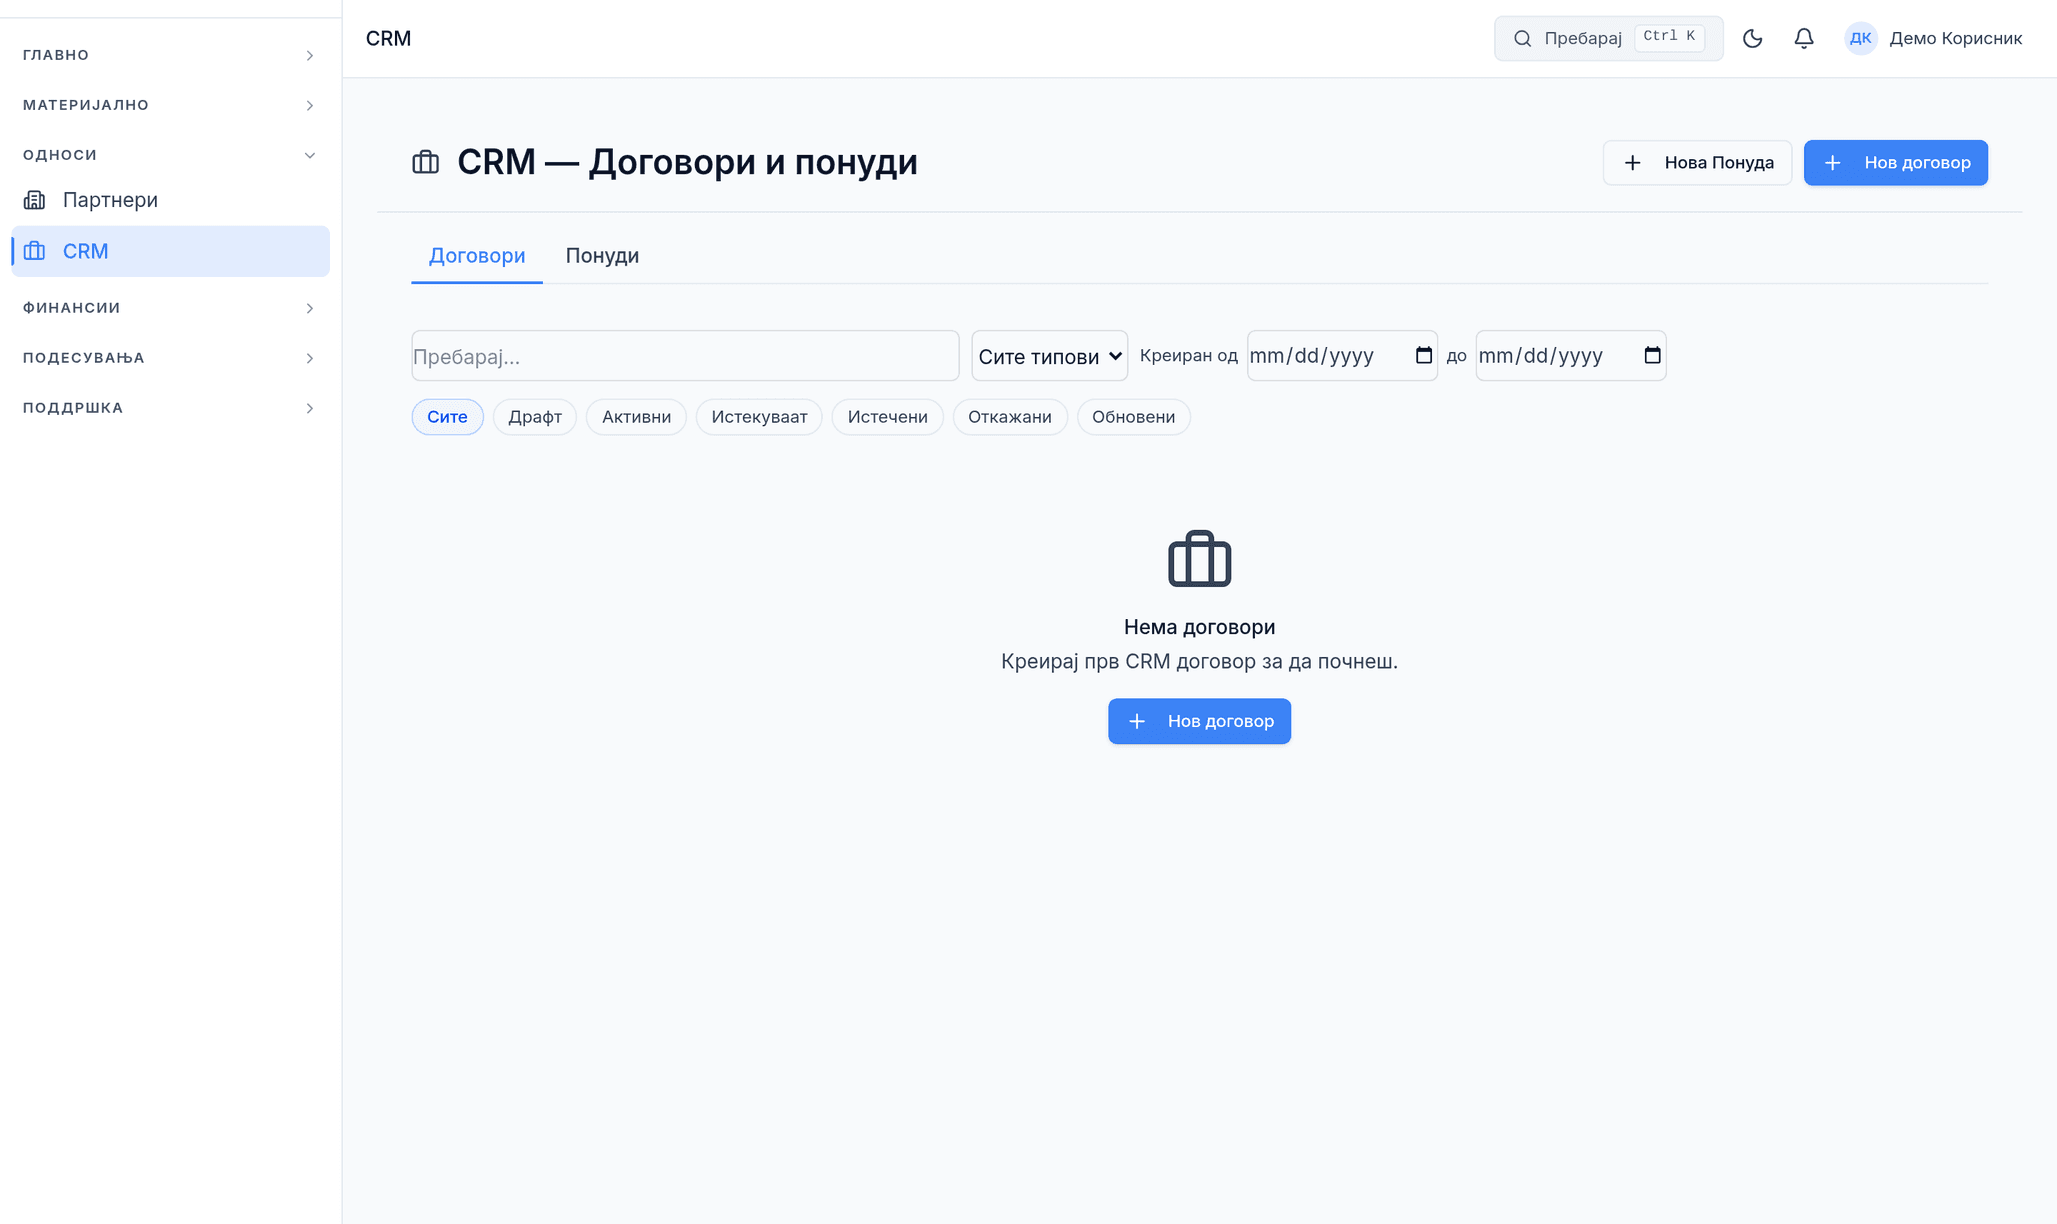Screen dimensions: 2057x1224
Task: Filter by 'Откажани' status chip
Action: click(x=1009, y=417)
